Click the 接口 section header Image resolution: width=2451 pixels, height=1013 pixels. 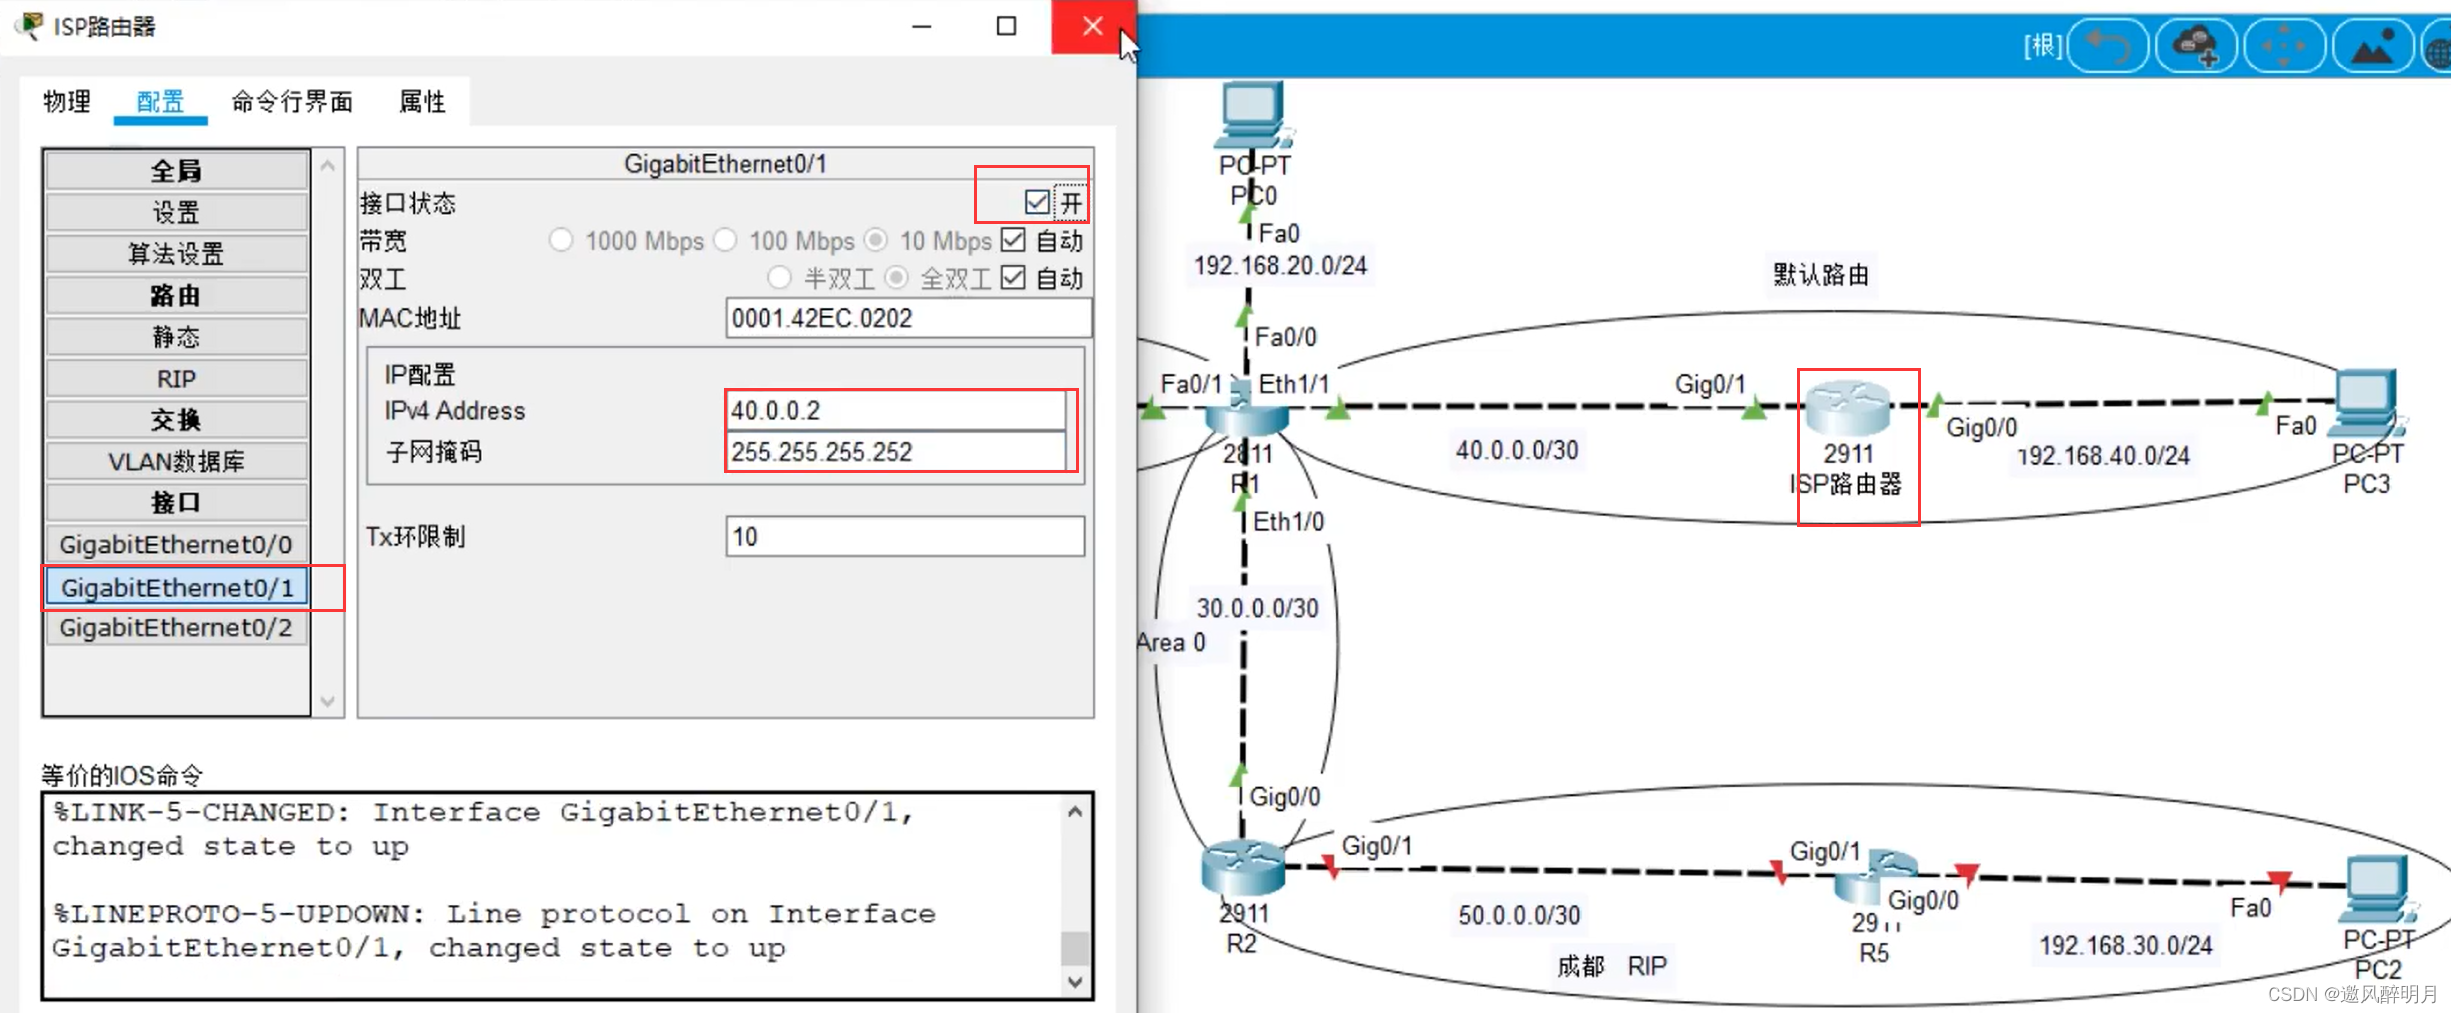click(x=176, y=502)
